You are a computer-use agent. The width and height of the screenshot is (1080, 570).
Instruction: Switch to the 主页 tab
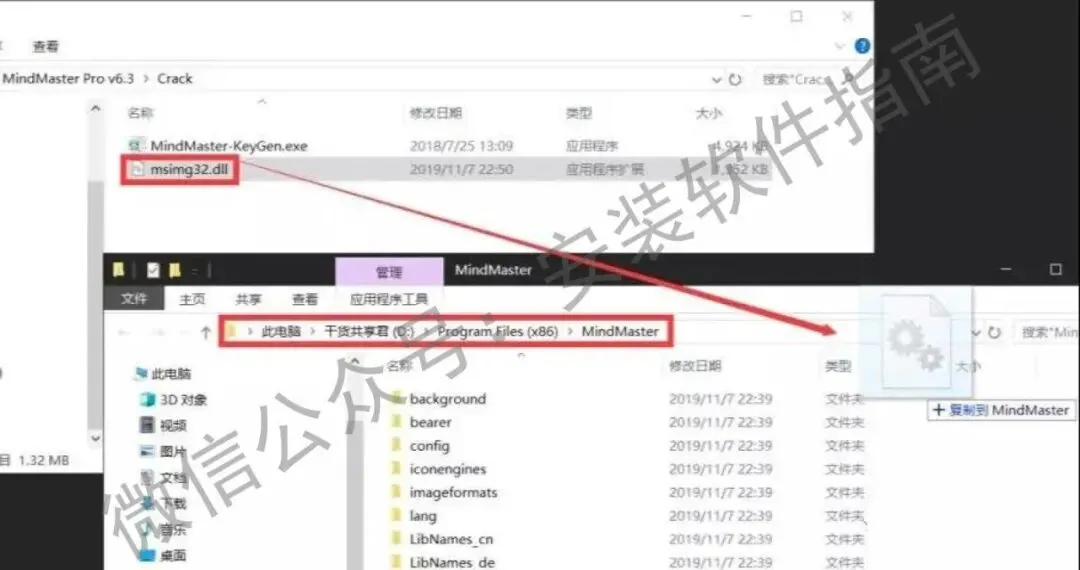point(192,299)
